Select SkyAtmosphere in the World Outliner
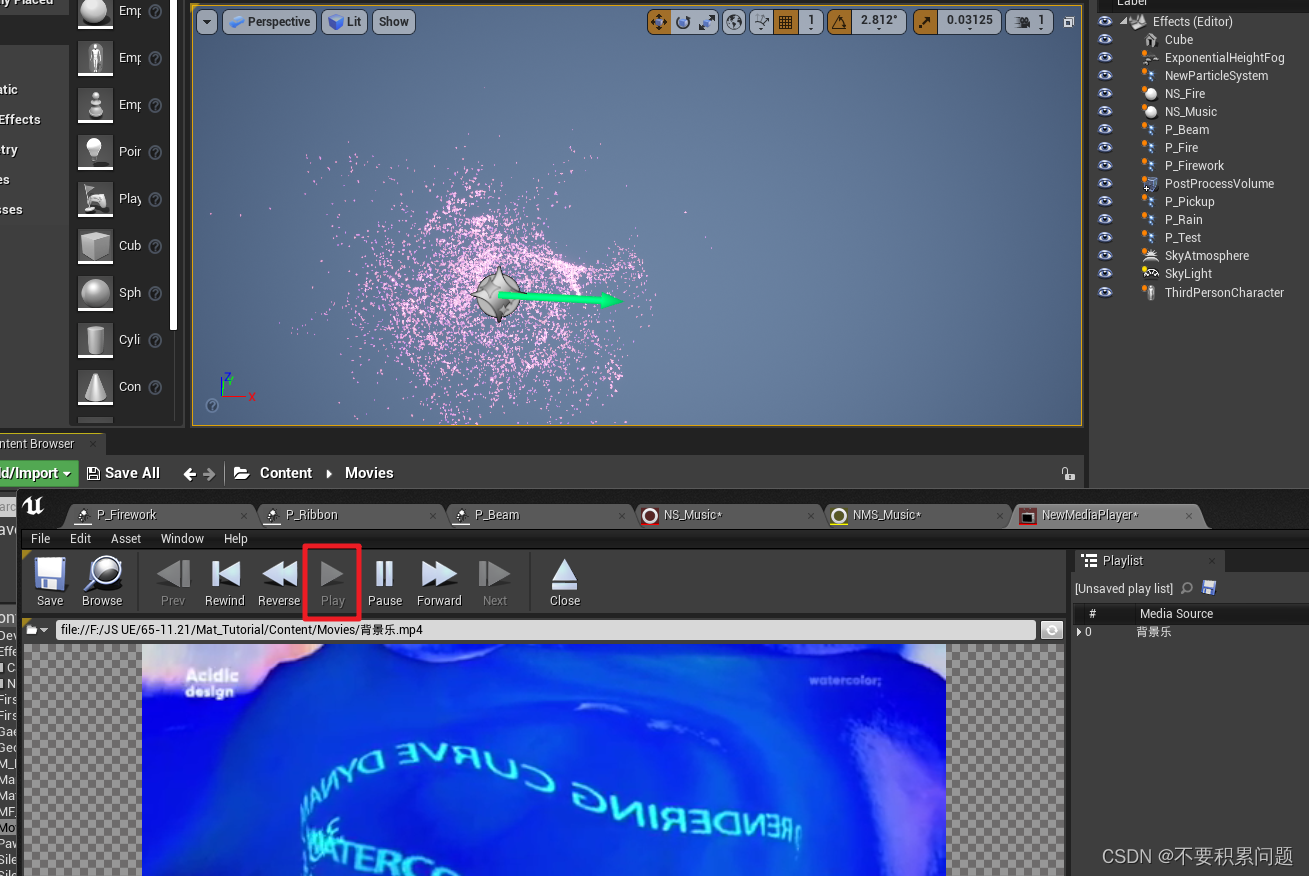The width and height of the screenshot is (1309, 876). click(1207, 256)
